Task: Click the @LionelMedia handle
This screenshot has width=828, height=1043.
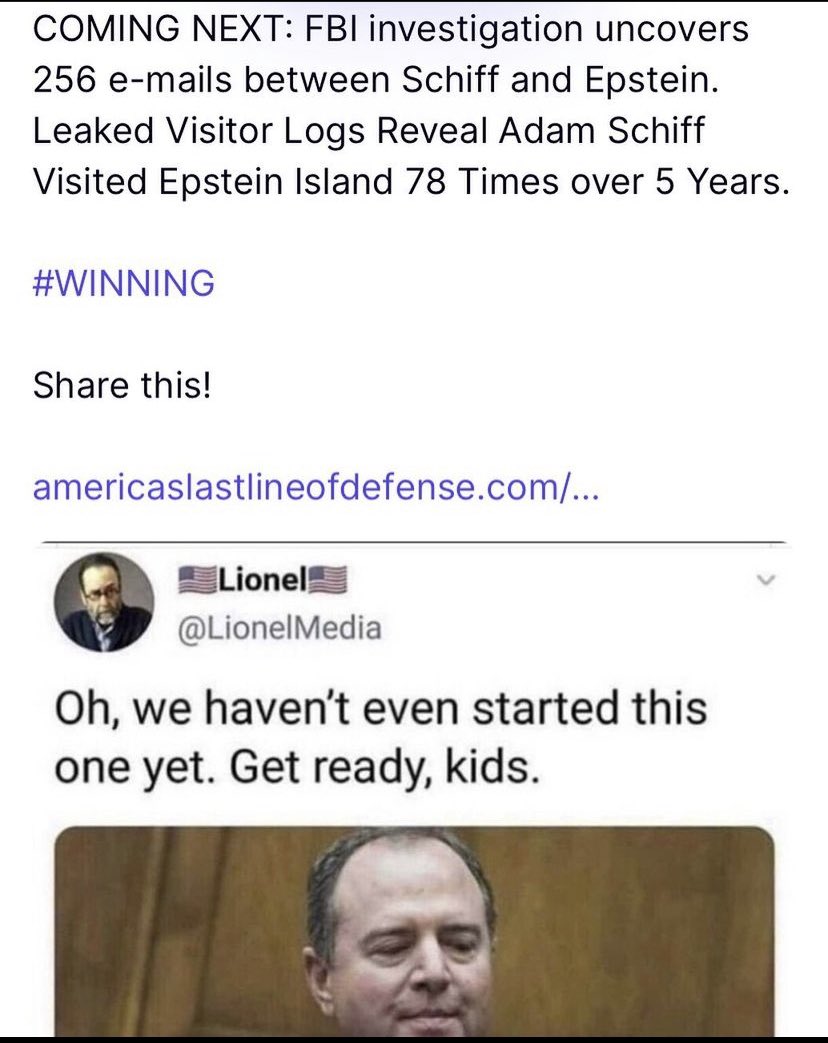Action: coord(279,627)
